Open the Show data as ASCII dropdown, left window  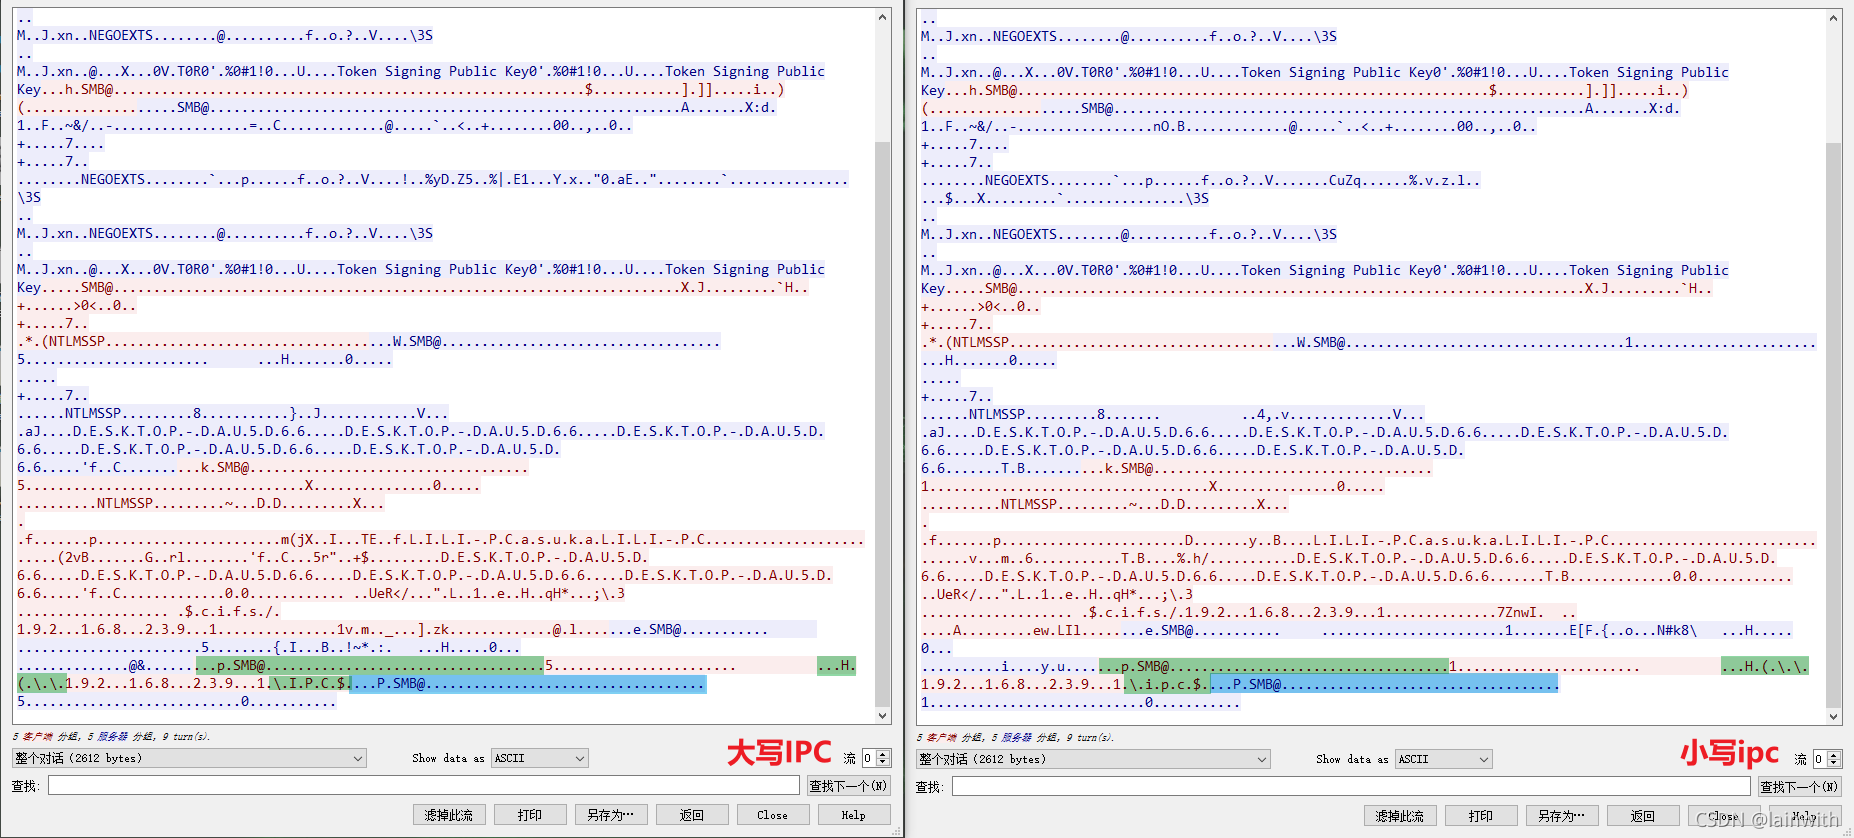pyautogui.click(x=539, y=758)
